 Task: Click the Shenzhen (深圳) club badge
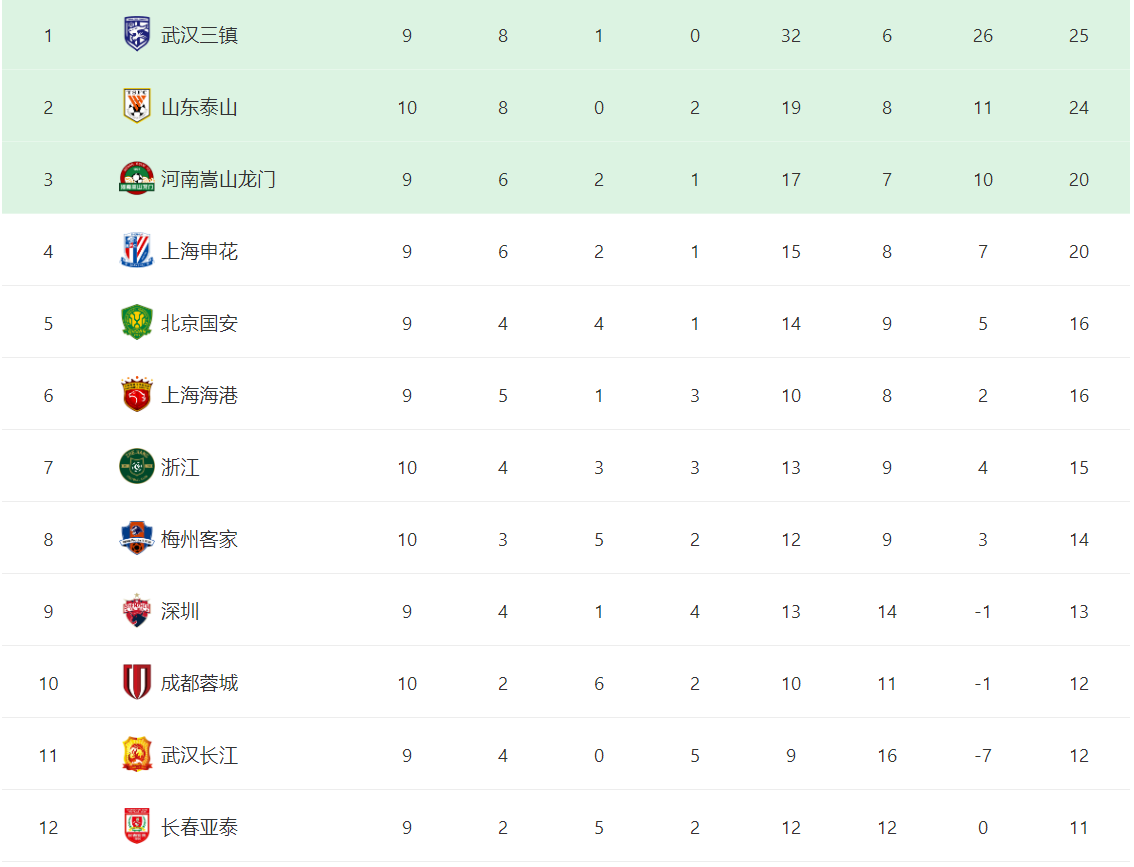click(x=136, y=611)
